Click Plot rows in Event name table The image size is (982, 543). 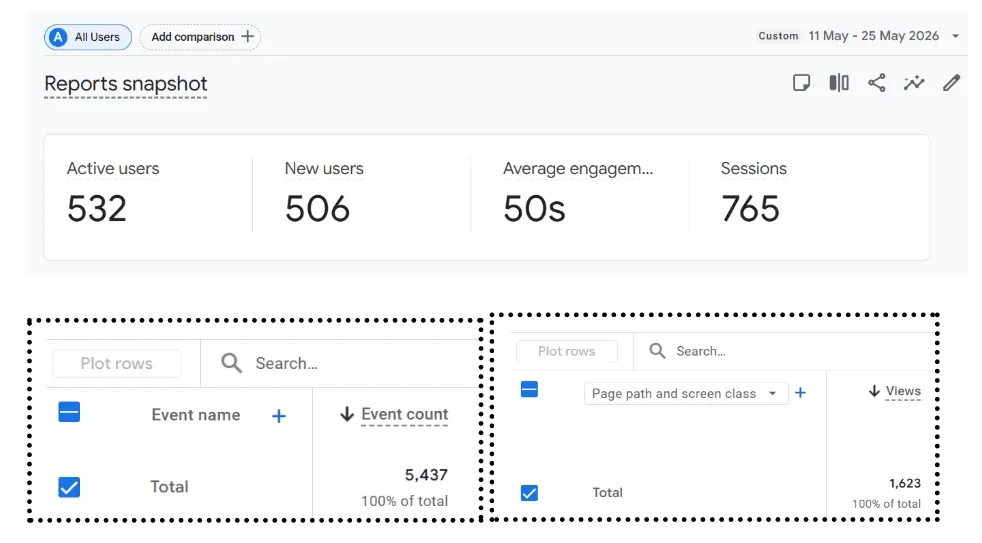[116, 363]
